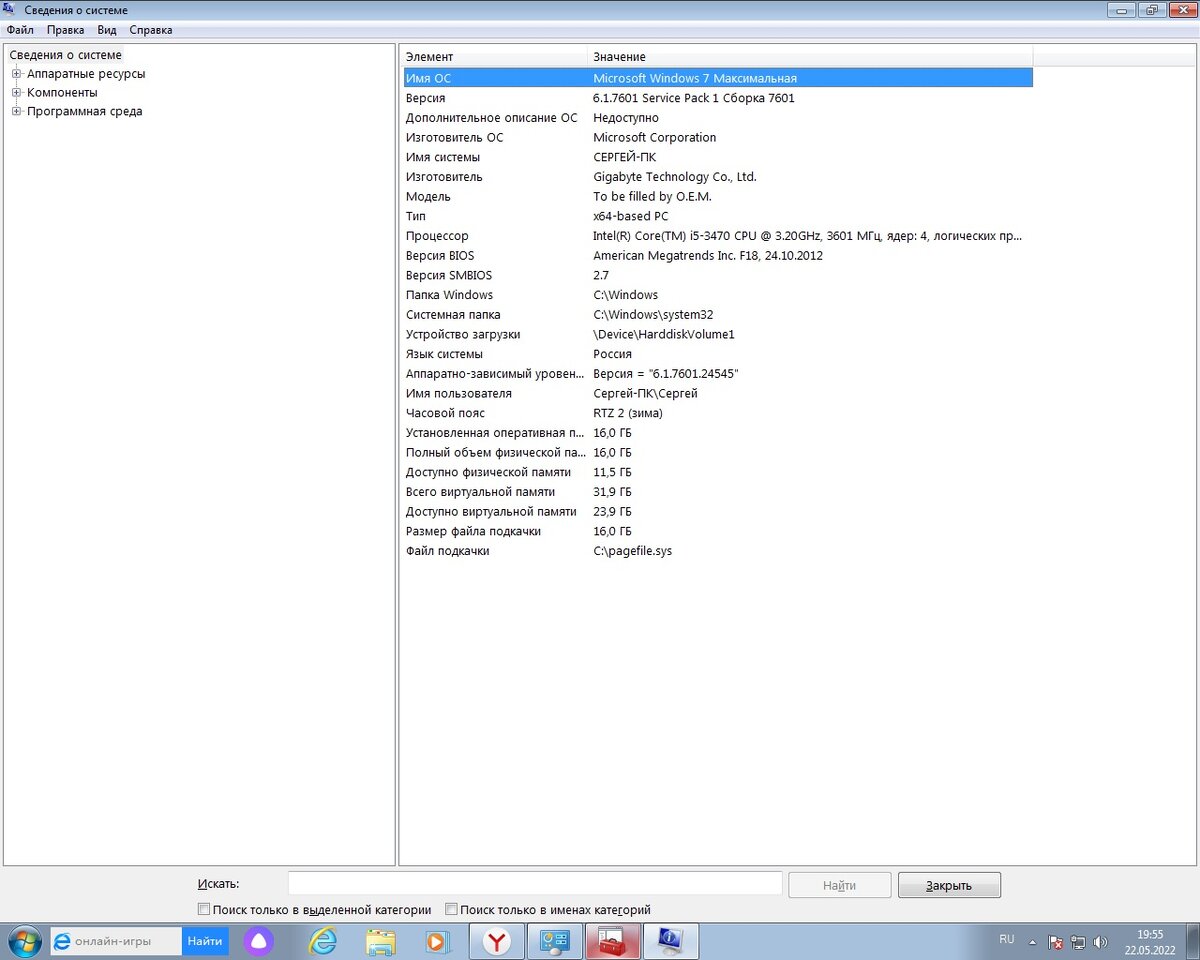The height and width of the screenshot is (960, 1200).
Task: Select Сведения о системе tree root
Action: click(65, 55)
